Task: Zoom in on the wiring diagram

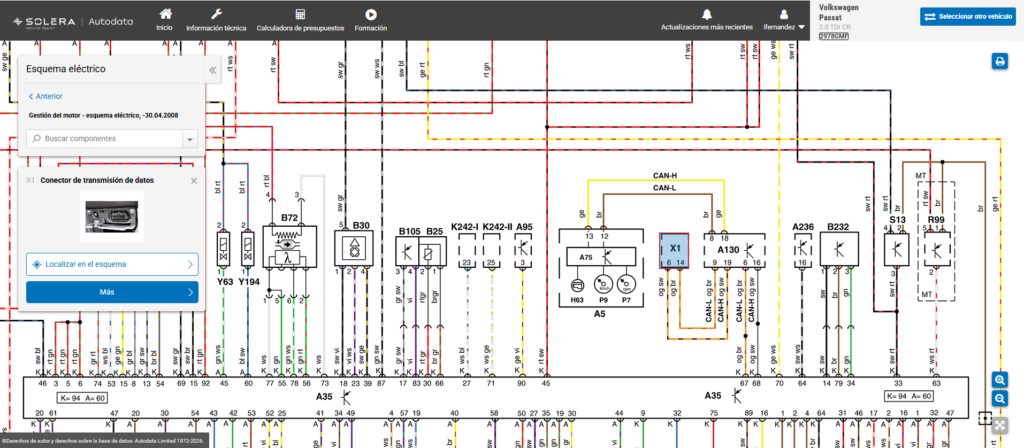Action: point(999,379)
